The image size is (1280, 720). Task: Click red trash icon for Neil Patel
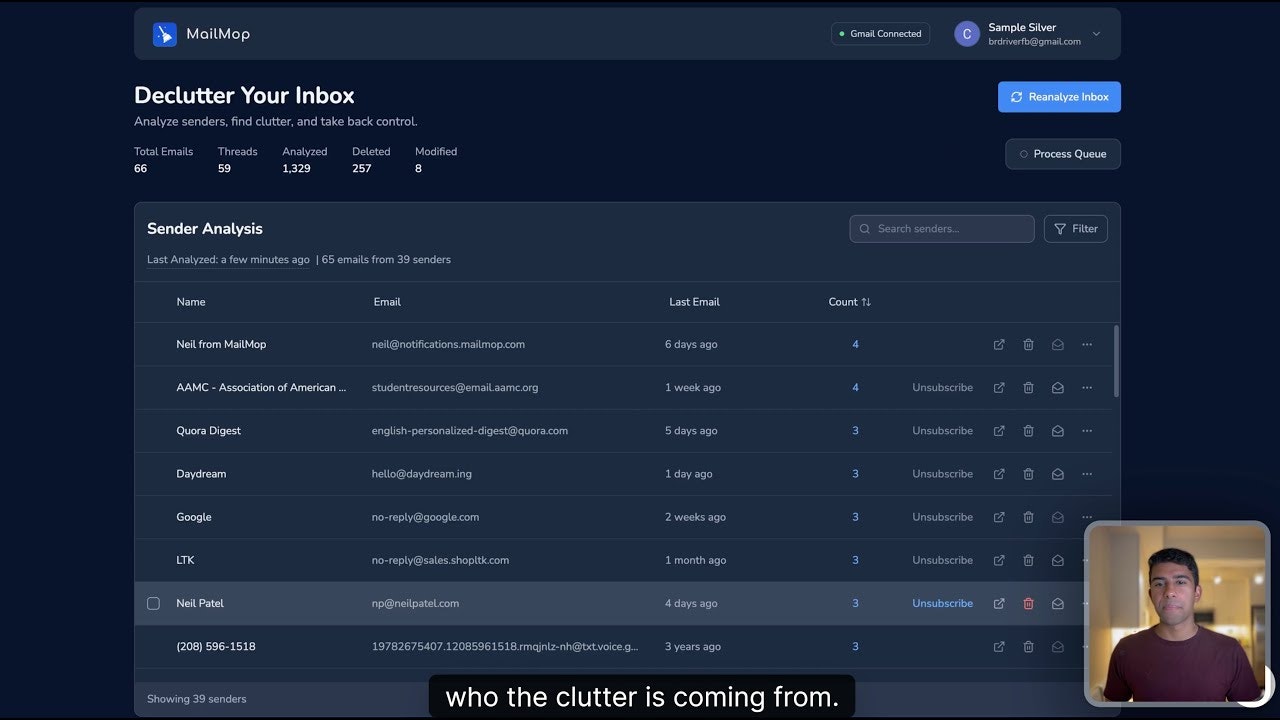[1028, 603]
